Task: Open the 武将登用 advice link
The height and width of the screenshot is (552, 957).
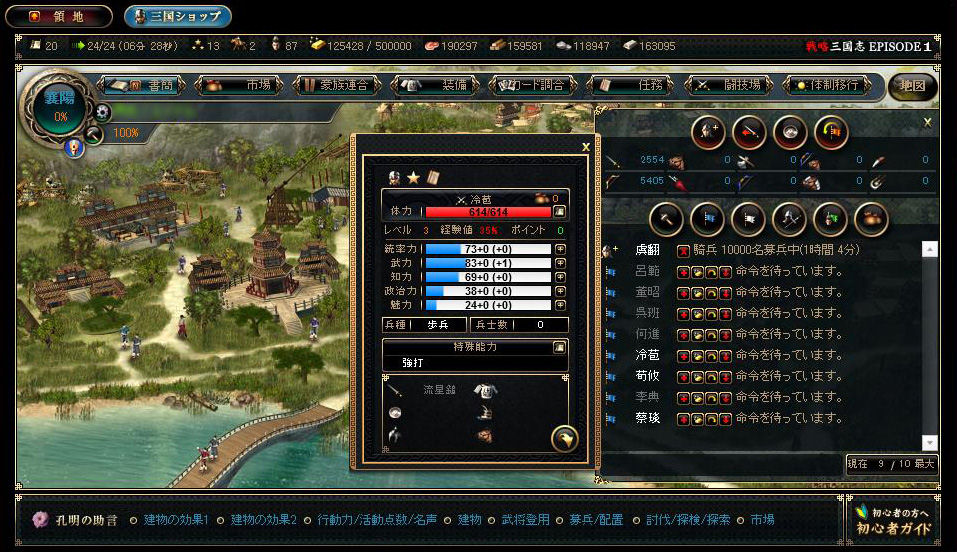Action: [x=525, y=520]
